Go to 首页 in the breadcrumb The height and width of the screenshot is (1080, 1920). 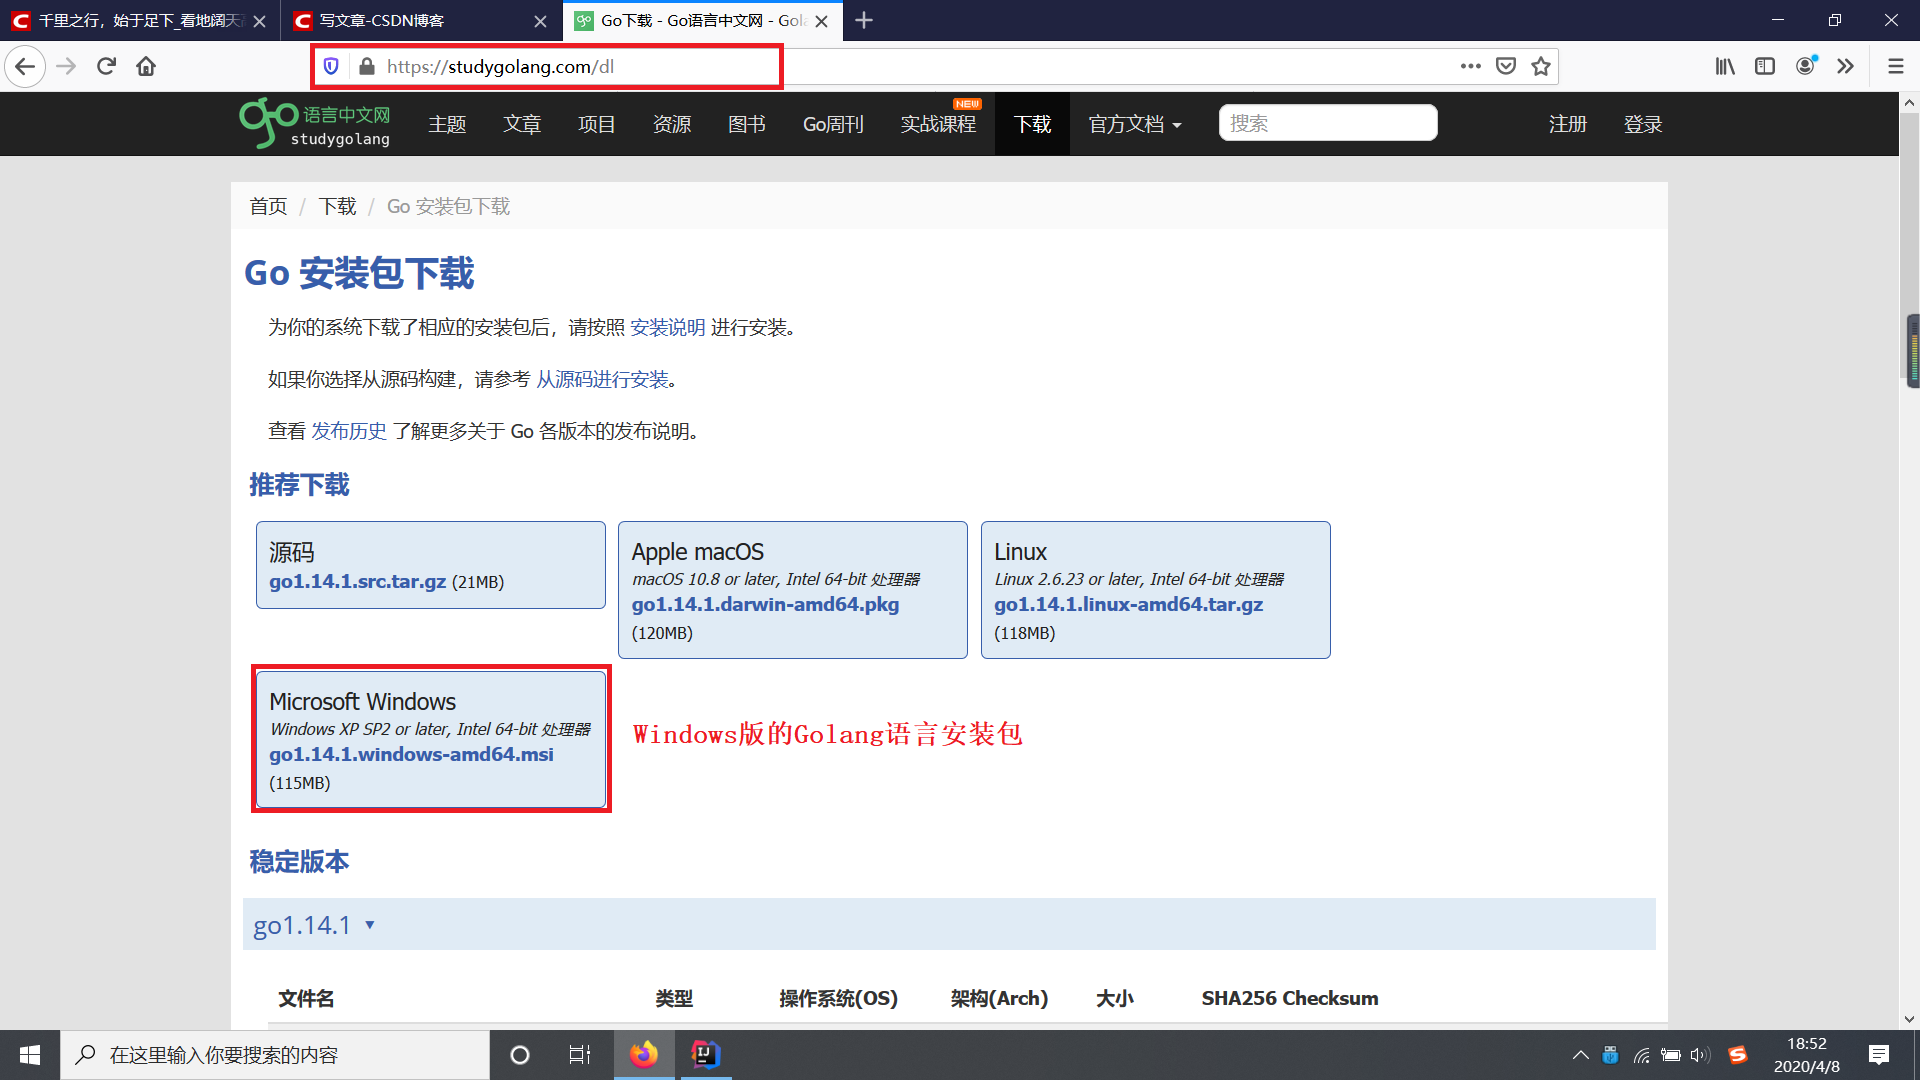click(268, 206)
